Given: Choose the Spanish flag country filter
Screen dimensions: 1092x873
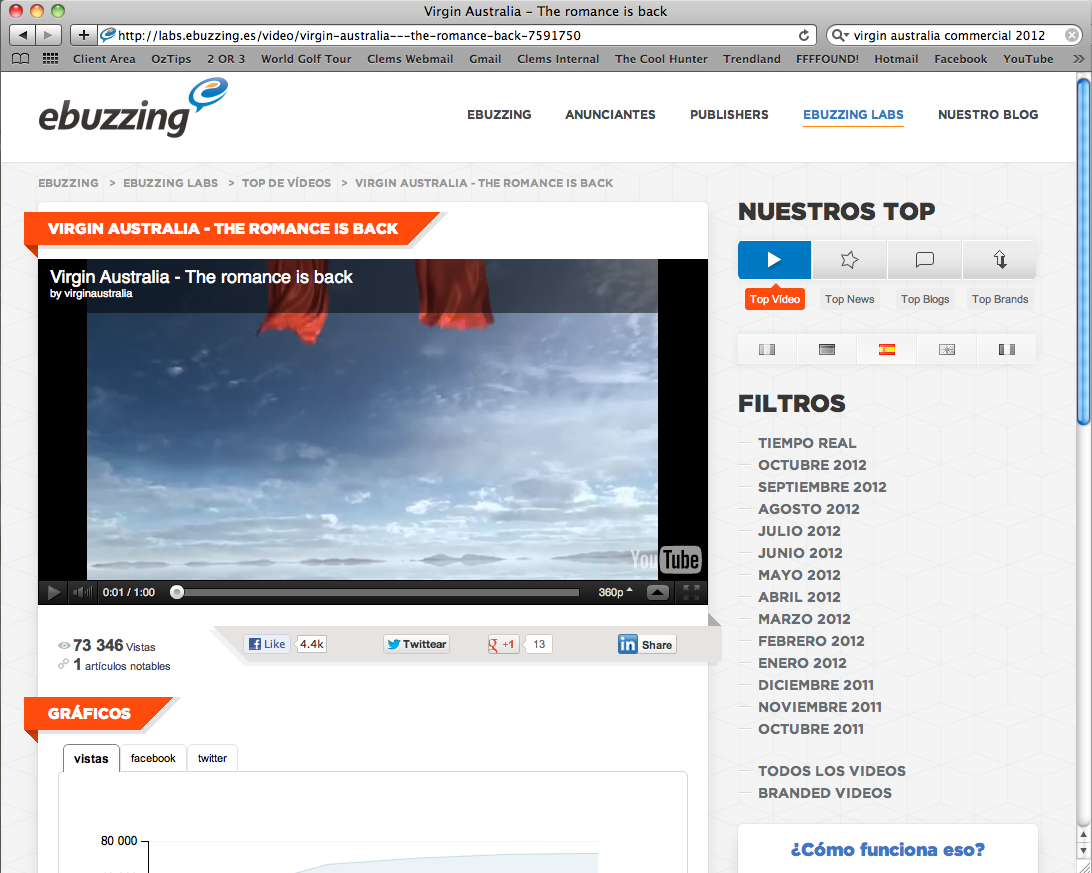Looking at the screenshot, I should (887, 349).
